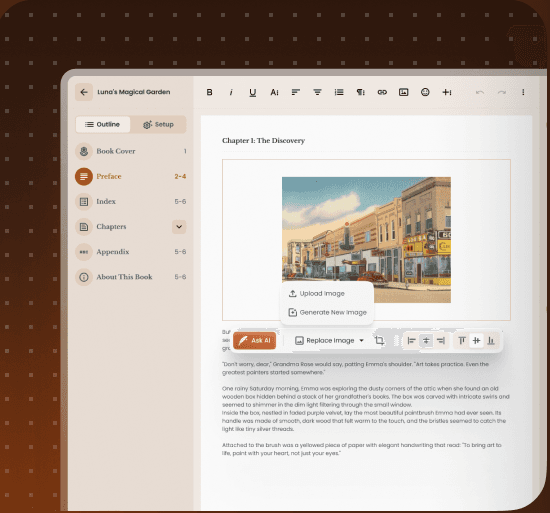Insert a bulleted list
Screen dimensions: 550x513
[339, 92]
